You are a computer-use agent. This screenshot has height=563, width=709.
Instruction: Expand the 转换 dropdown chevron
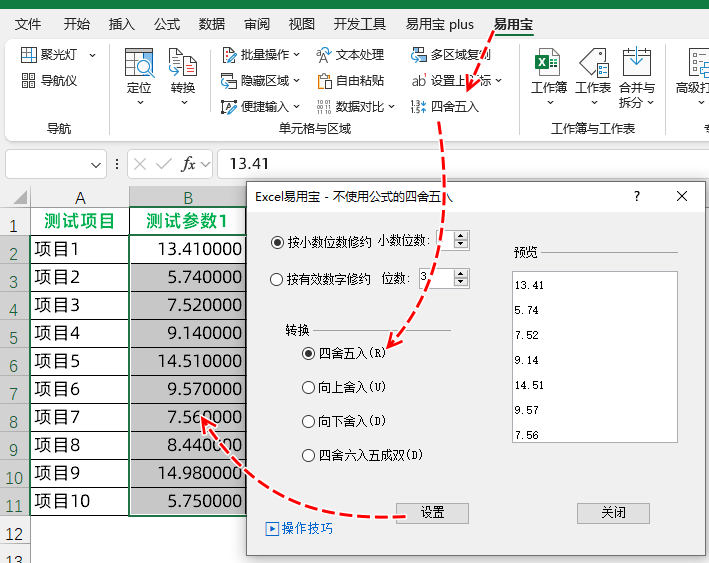(x=184, y=103)
